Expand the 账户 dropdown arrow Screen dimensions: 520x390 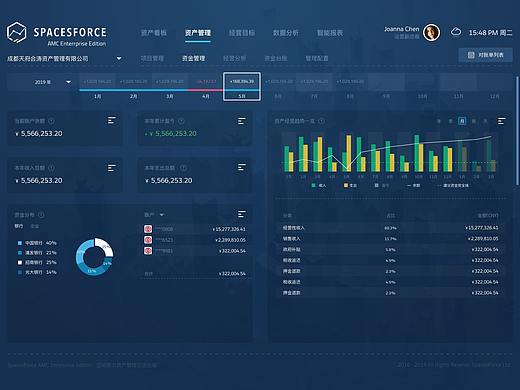pos(162,215)
